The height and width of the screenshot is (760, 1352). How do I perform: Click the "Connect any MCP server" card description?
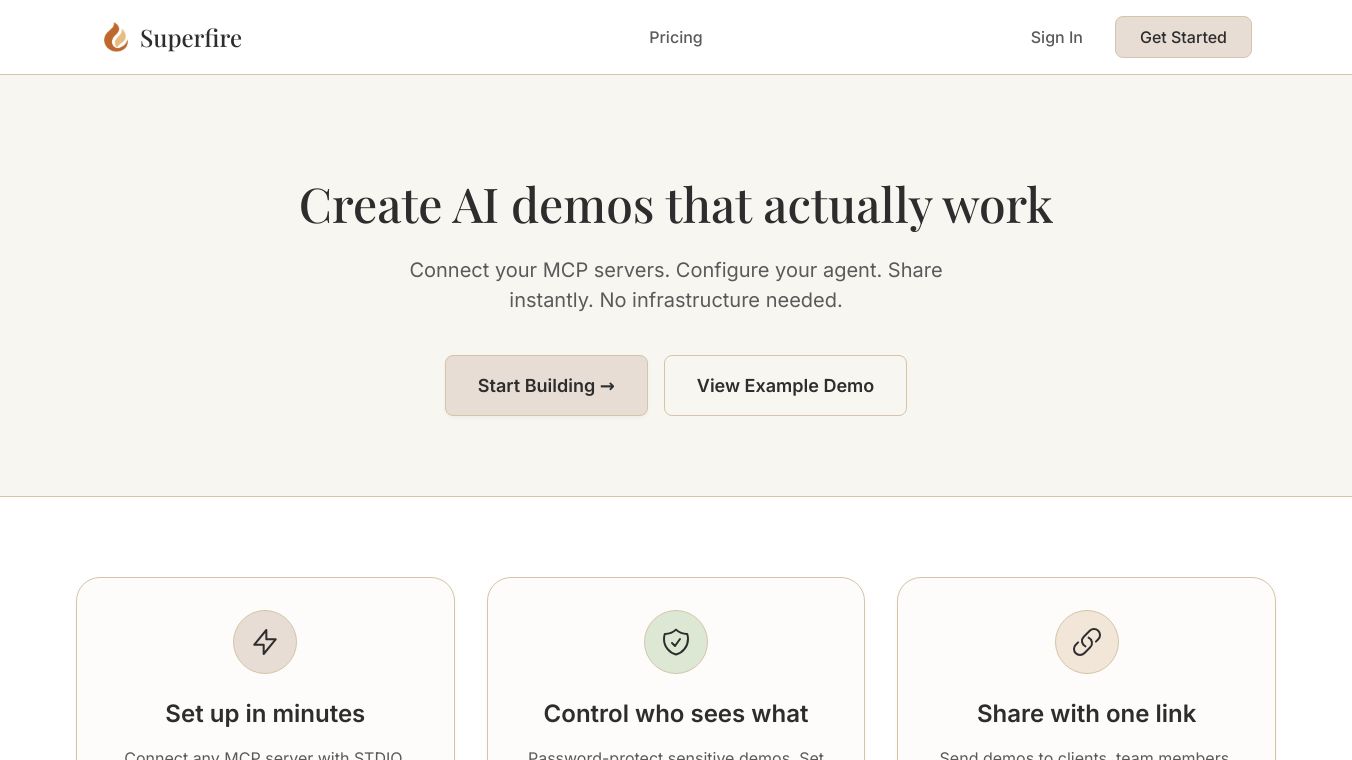coord(264,755)
